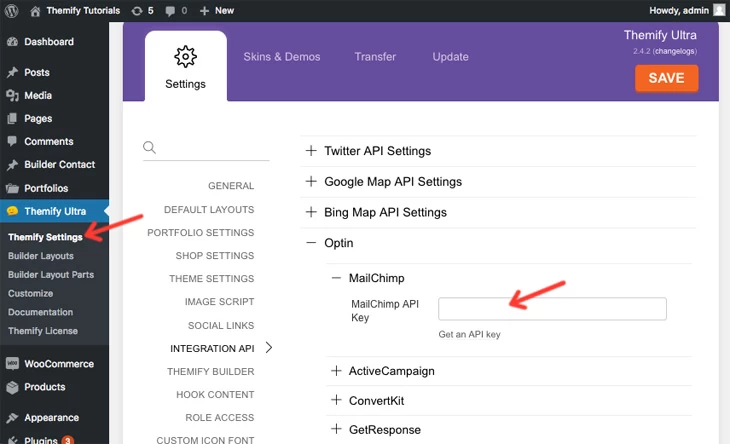This screenshot has height=444, width=730.
Task: Click the Appearance paintbrush icon
Action: (13, 417)
